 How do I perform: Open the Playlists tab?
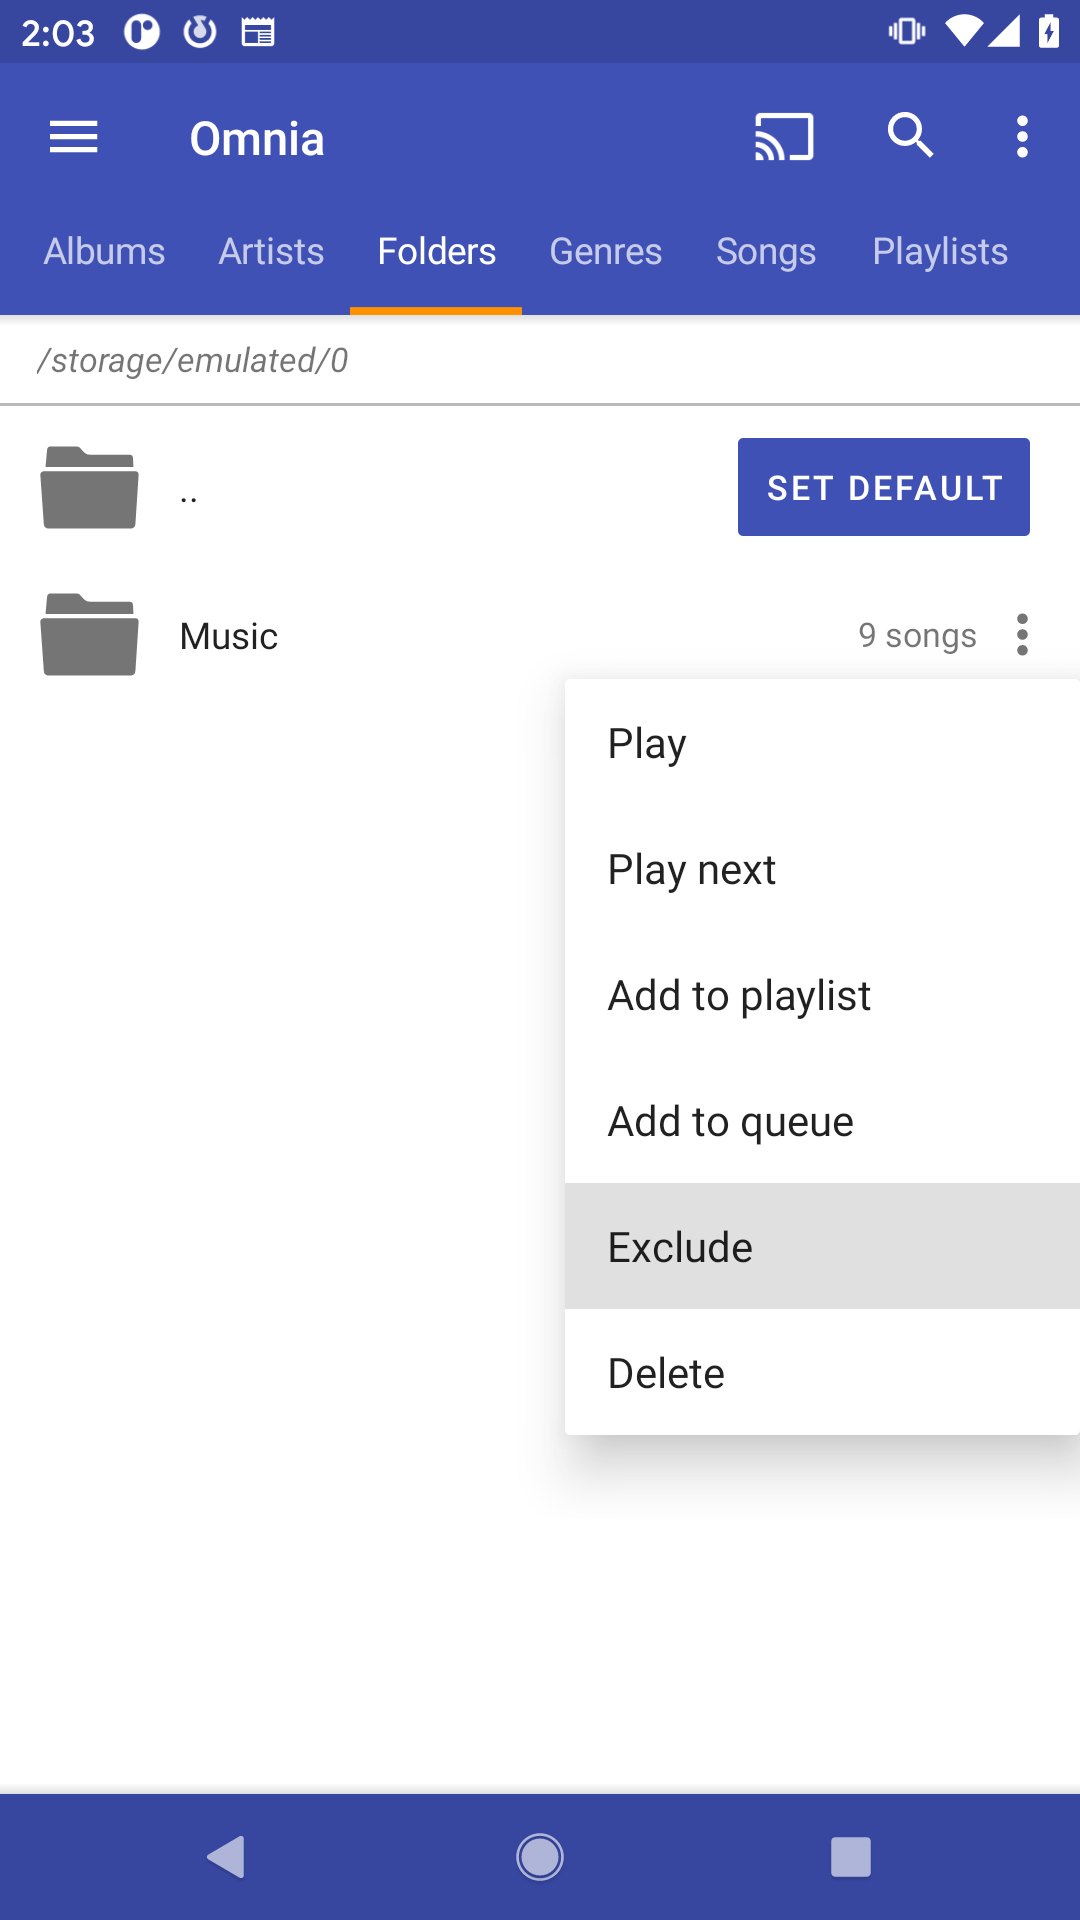940,252
